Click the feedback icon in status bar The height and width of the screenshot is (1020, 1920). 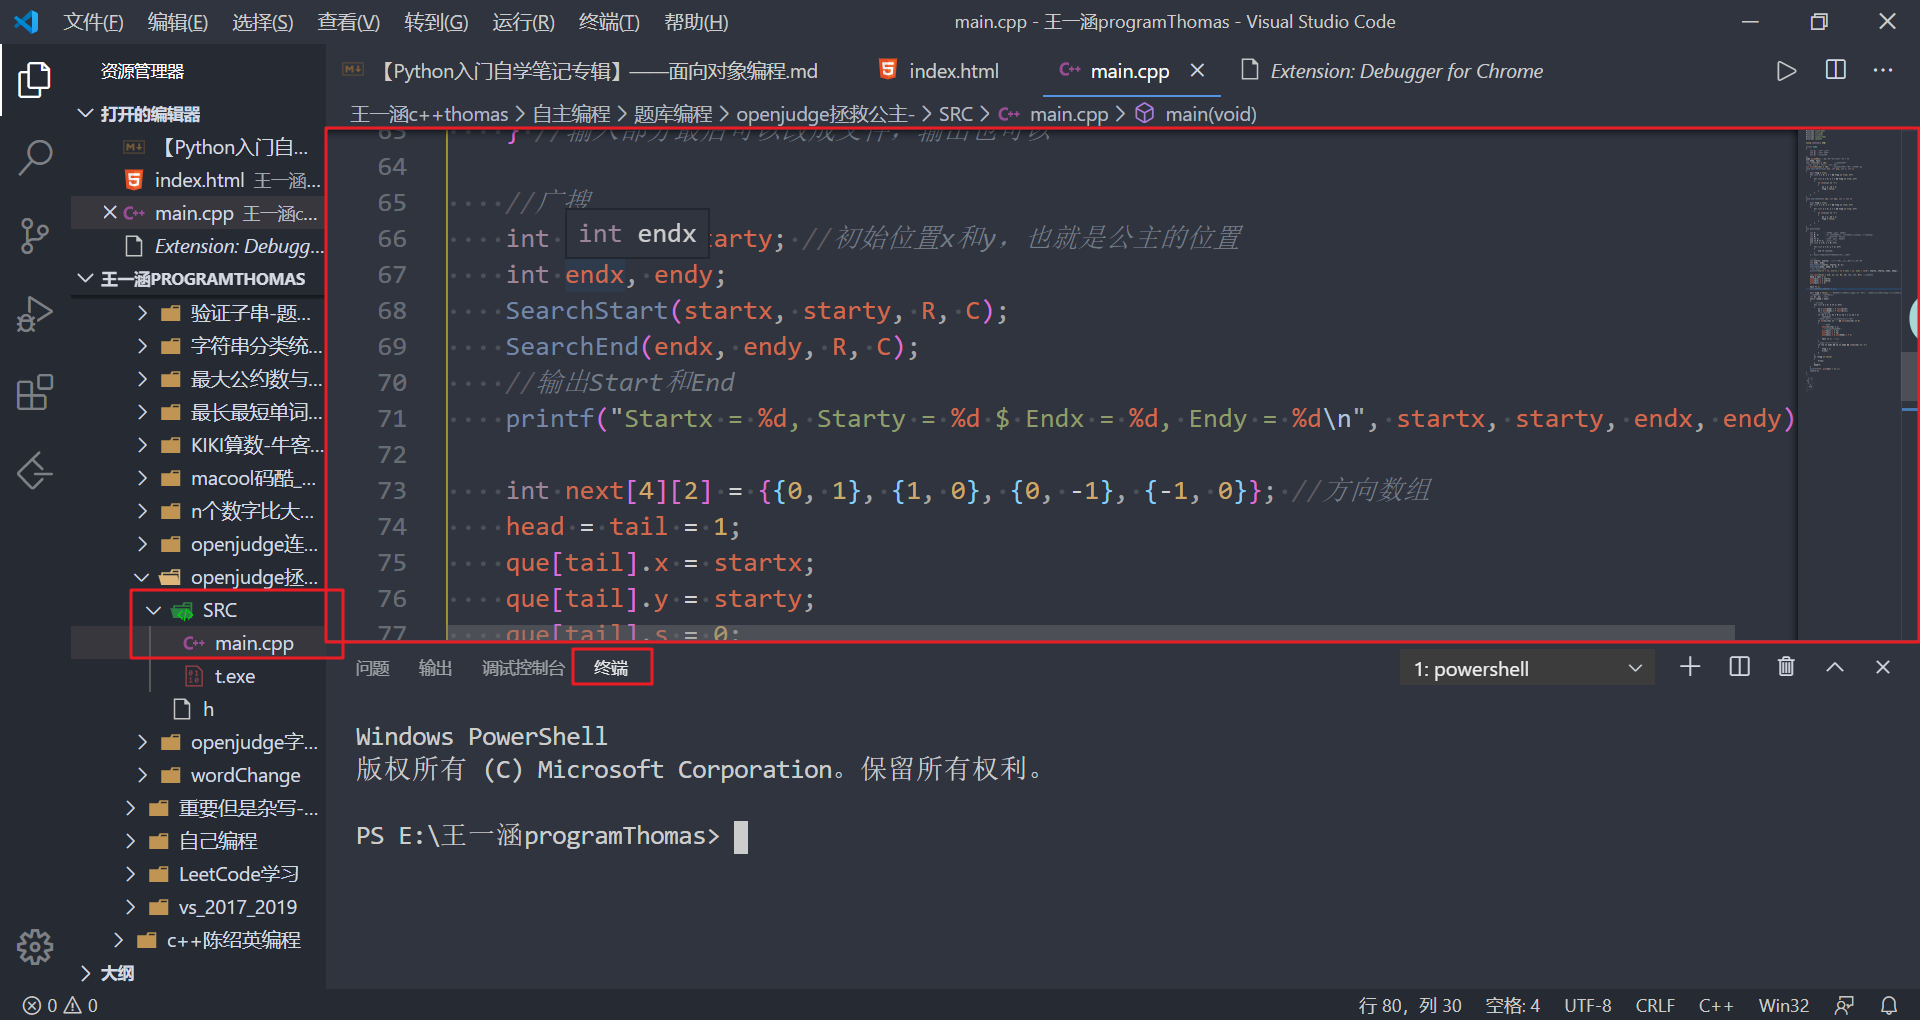[x=1845, y=1005]
